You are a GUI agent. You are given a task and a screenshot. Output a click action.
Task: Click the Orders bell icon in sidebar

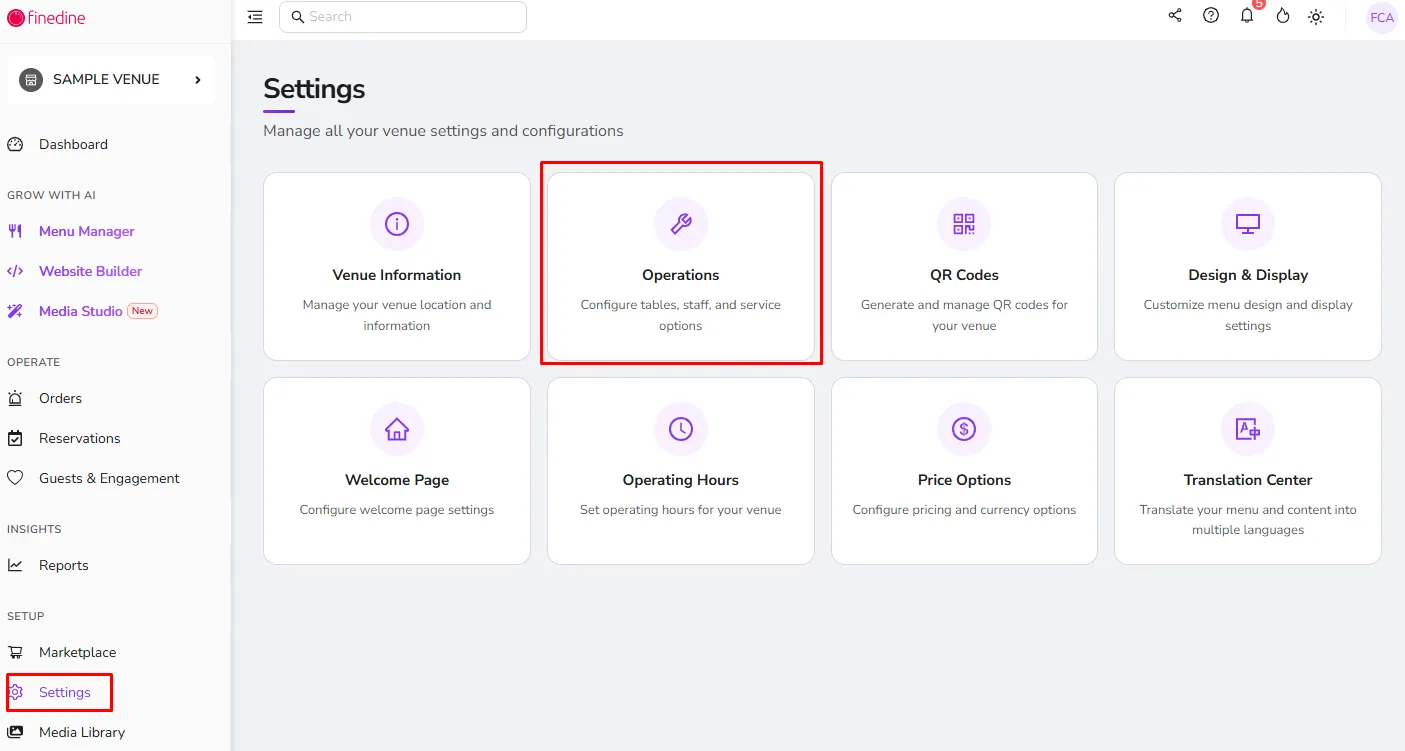pyautogui.click(x=15, y=398)
